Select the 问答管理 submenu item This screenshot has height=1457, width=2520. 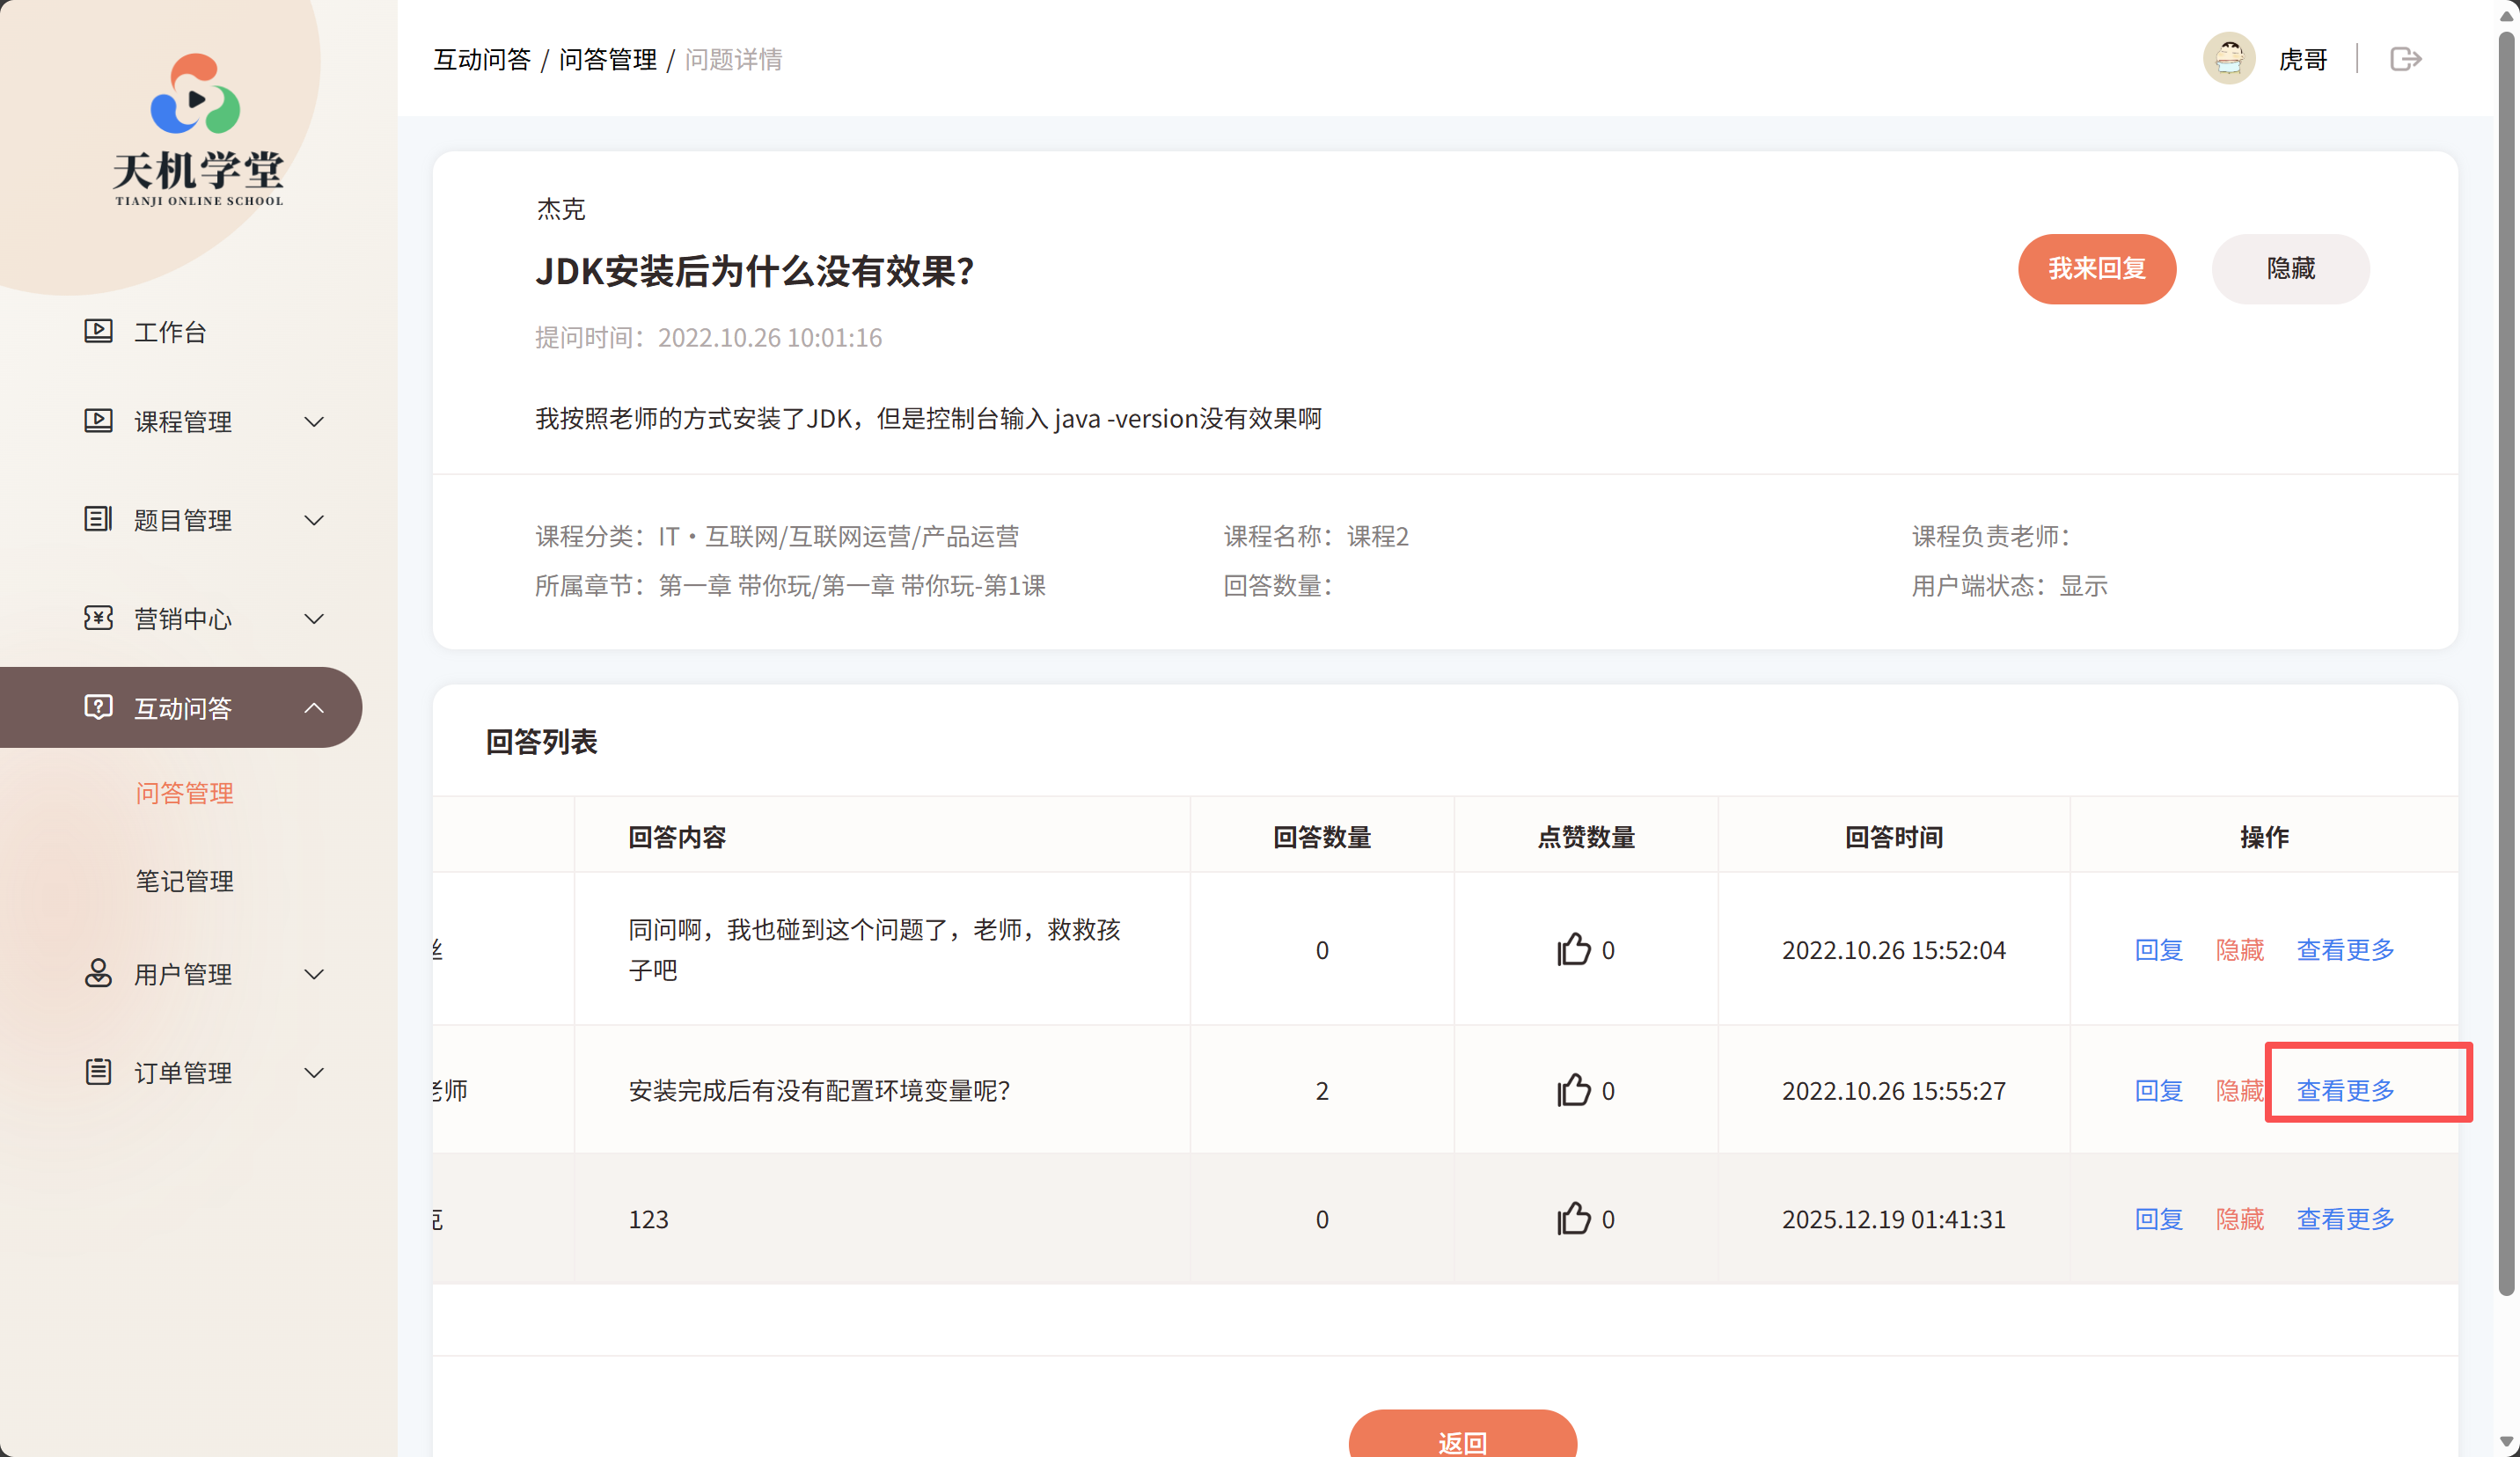[x=185, y=793]
